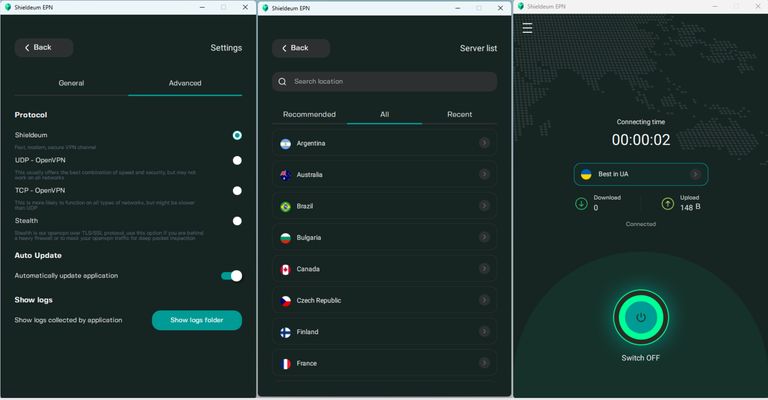Select the TCP - OpenVPN protocol
The width and height of the screenshot is (768, 400).
(x=237, y=190)
